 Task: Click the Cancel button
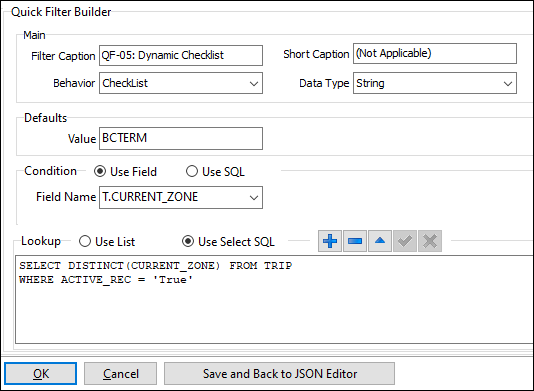(121, 374)
